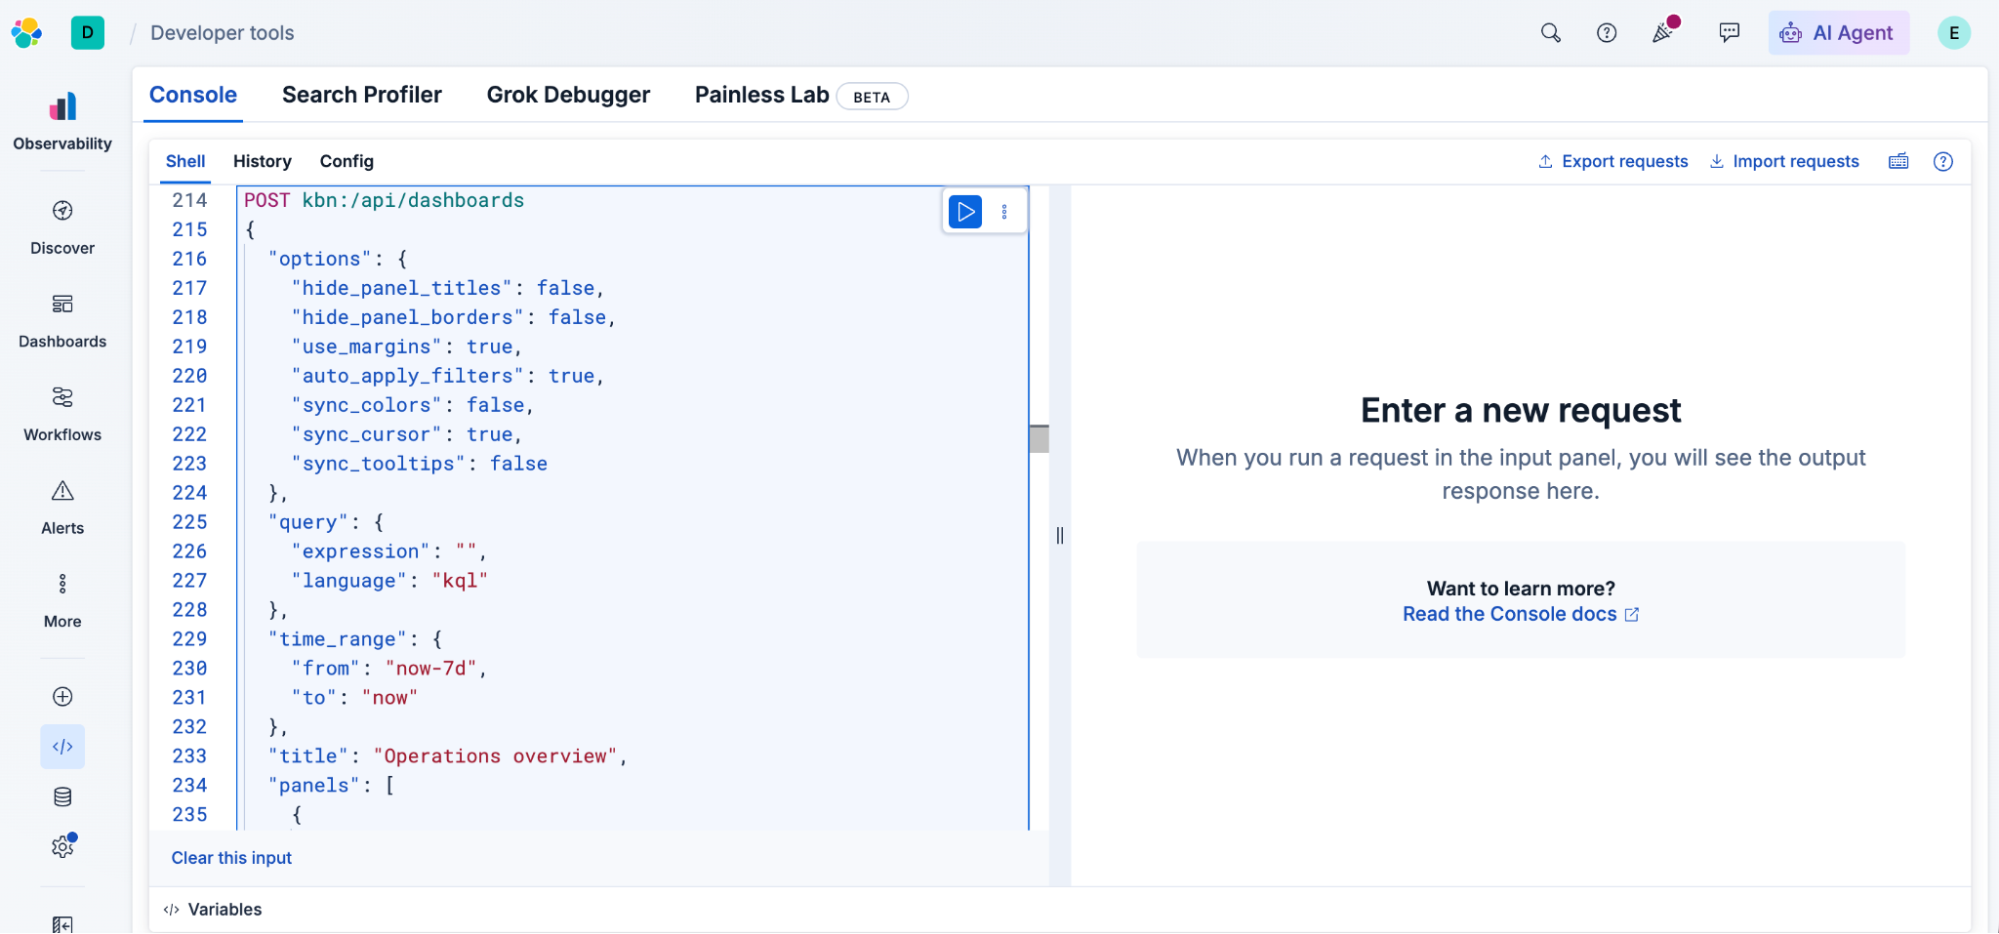The width and height of the screenshot is (1999, 934).
Task: Click the "panels": [ line
Action: pyautogui.click(x=331, y=785)
